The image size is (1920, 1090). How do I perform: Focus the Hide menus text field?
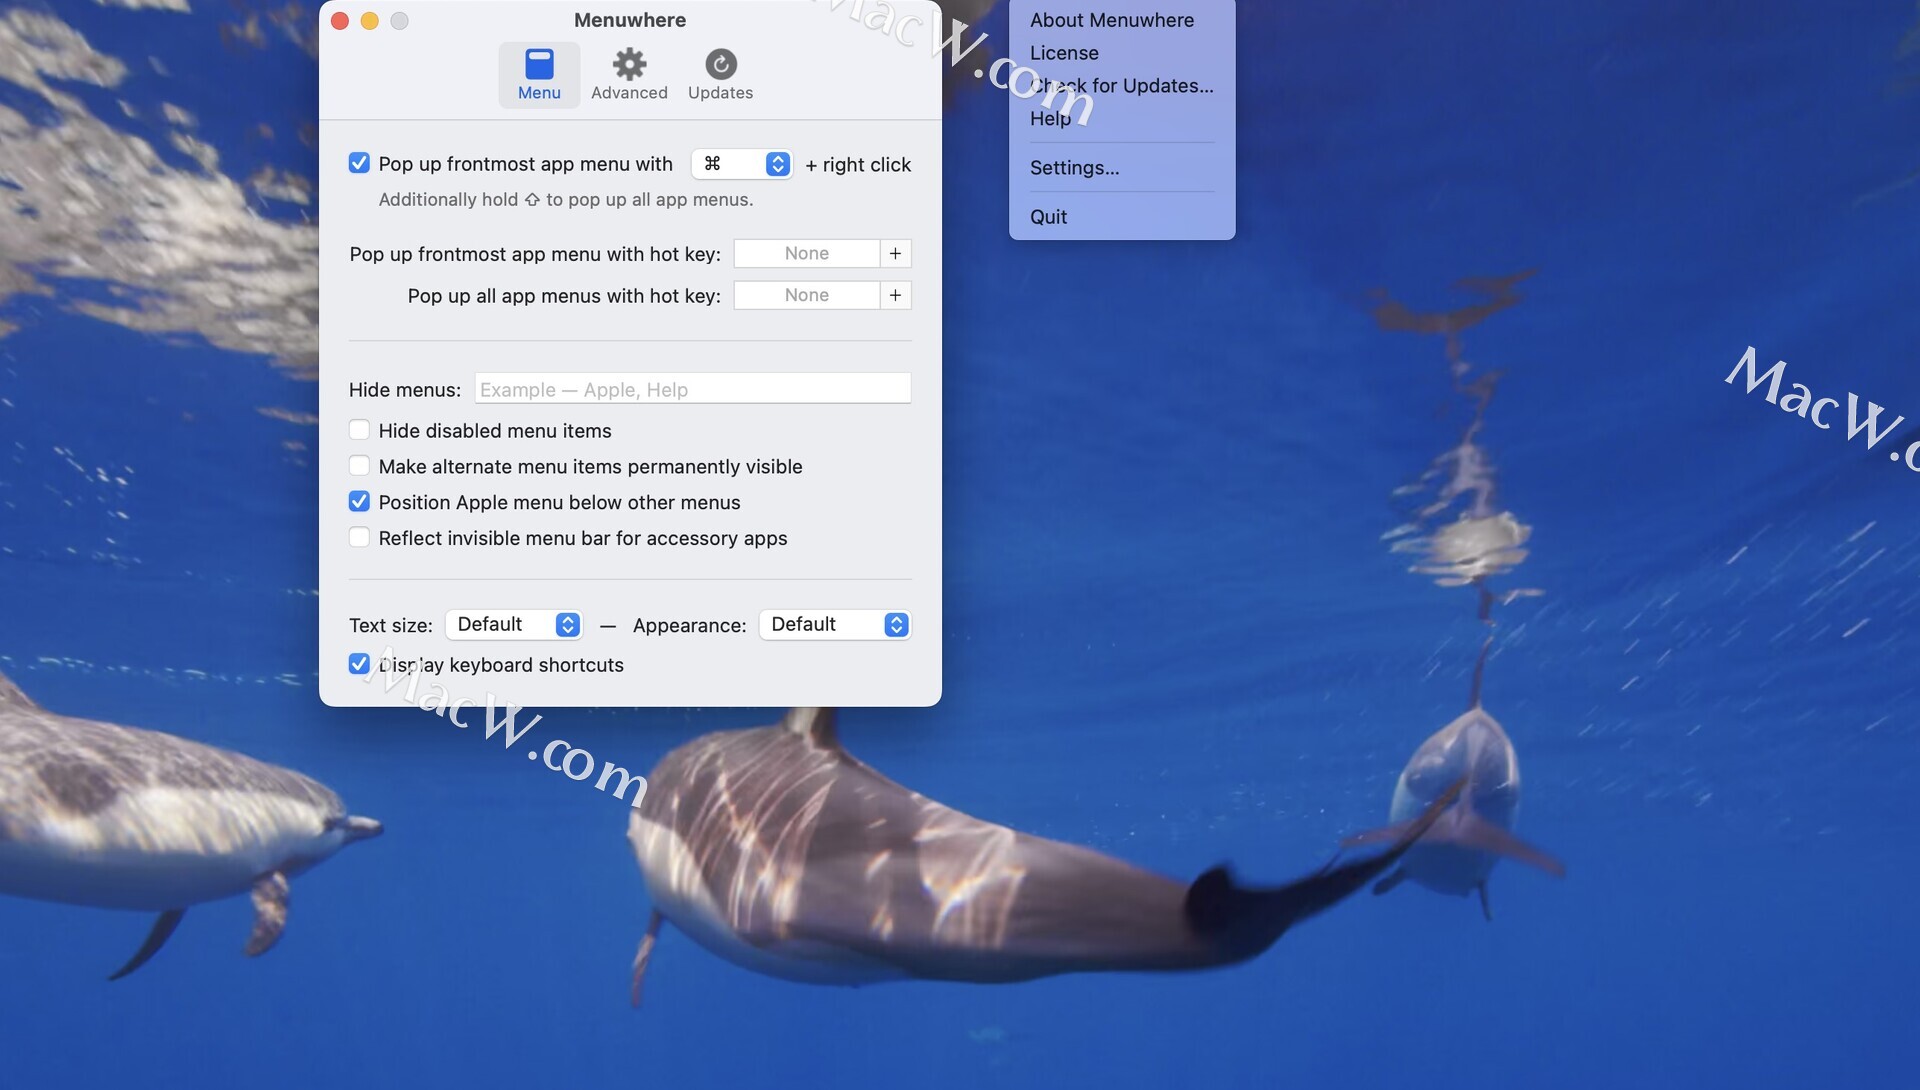click(692, 389)
